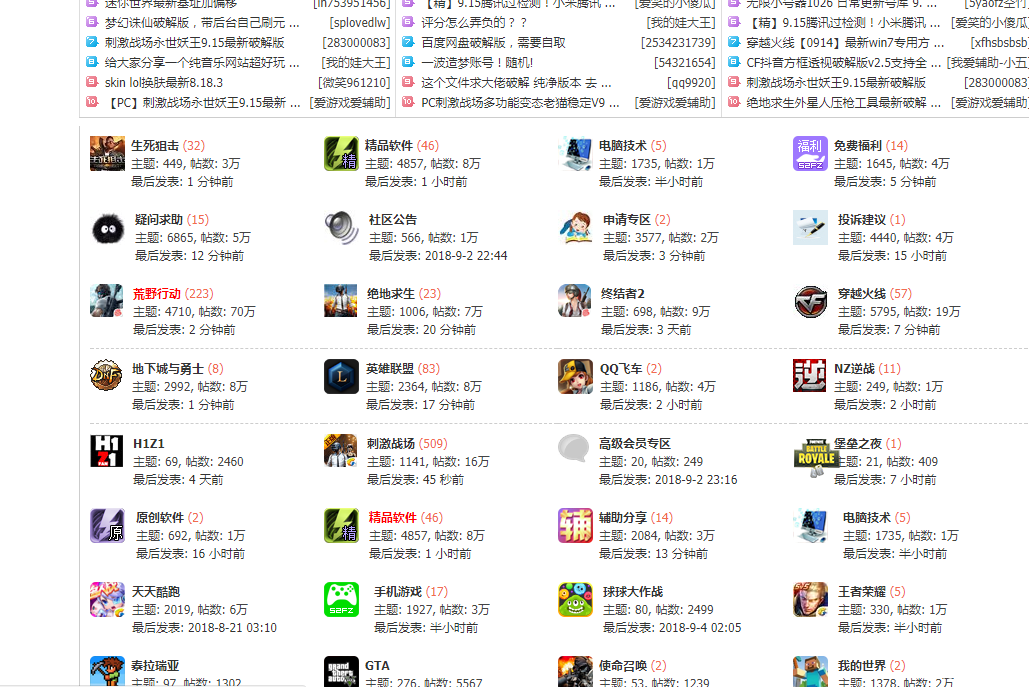
Task: Click author link [2534231739]
Action: [678, 43]
